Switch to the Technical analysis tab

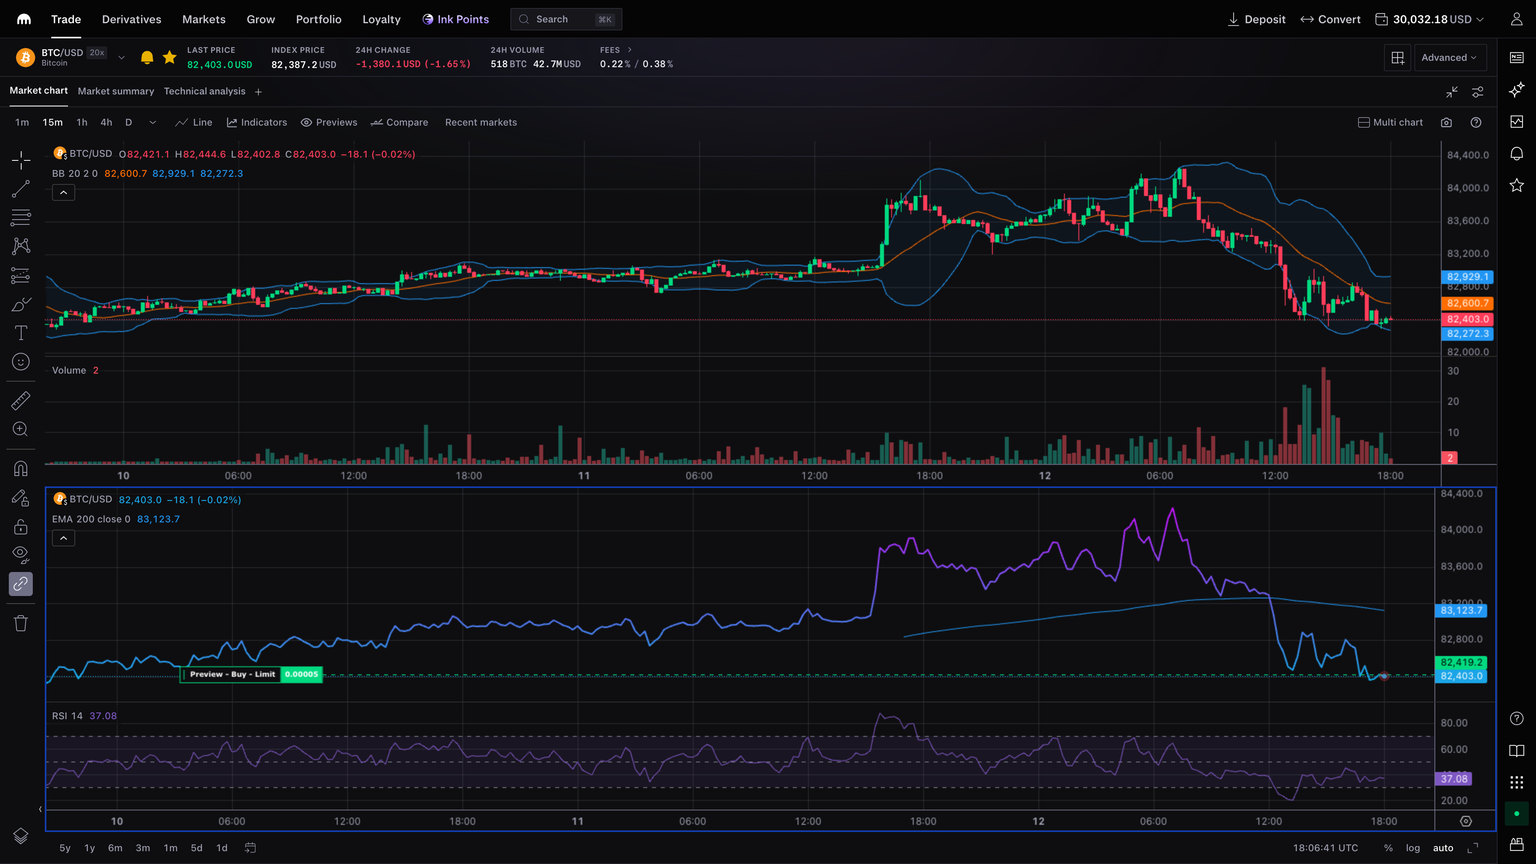204,91
